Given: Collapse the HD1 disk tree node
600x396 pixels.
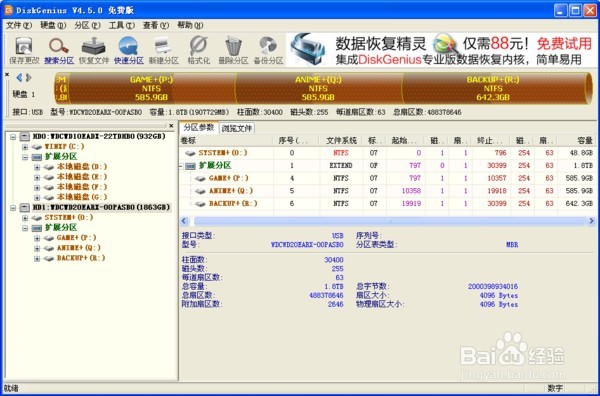Looking at the screenshot, I should tap(13, 208).
